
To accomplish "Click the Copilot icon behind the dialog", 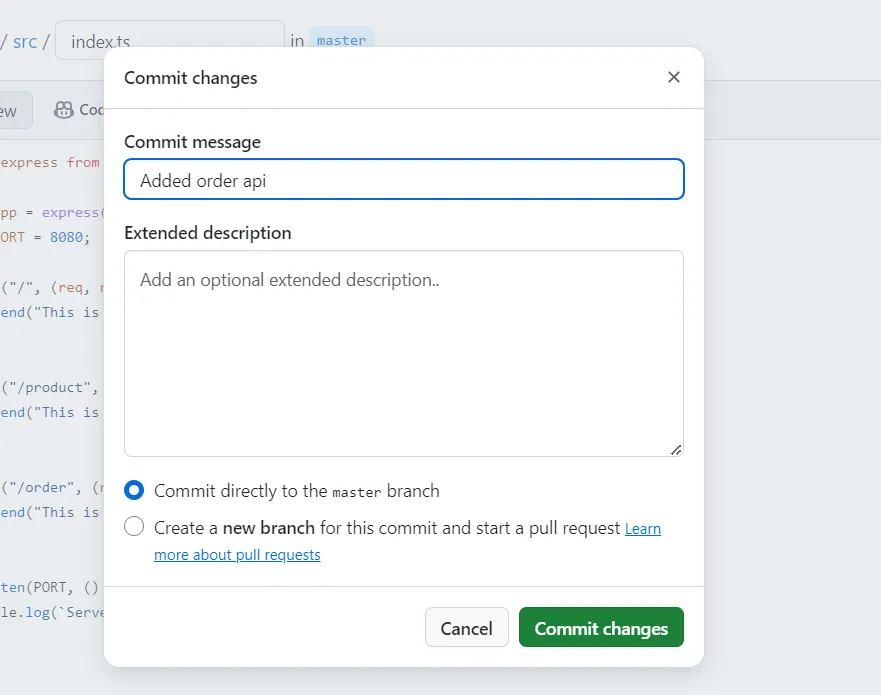I will 63,110.
